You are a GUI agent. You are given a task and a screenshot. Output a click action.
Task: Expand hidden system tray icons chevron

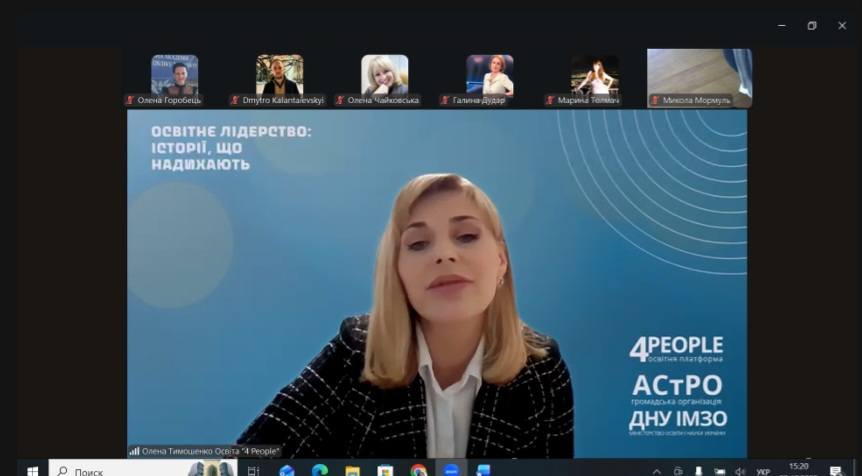pos(657,471)
